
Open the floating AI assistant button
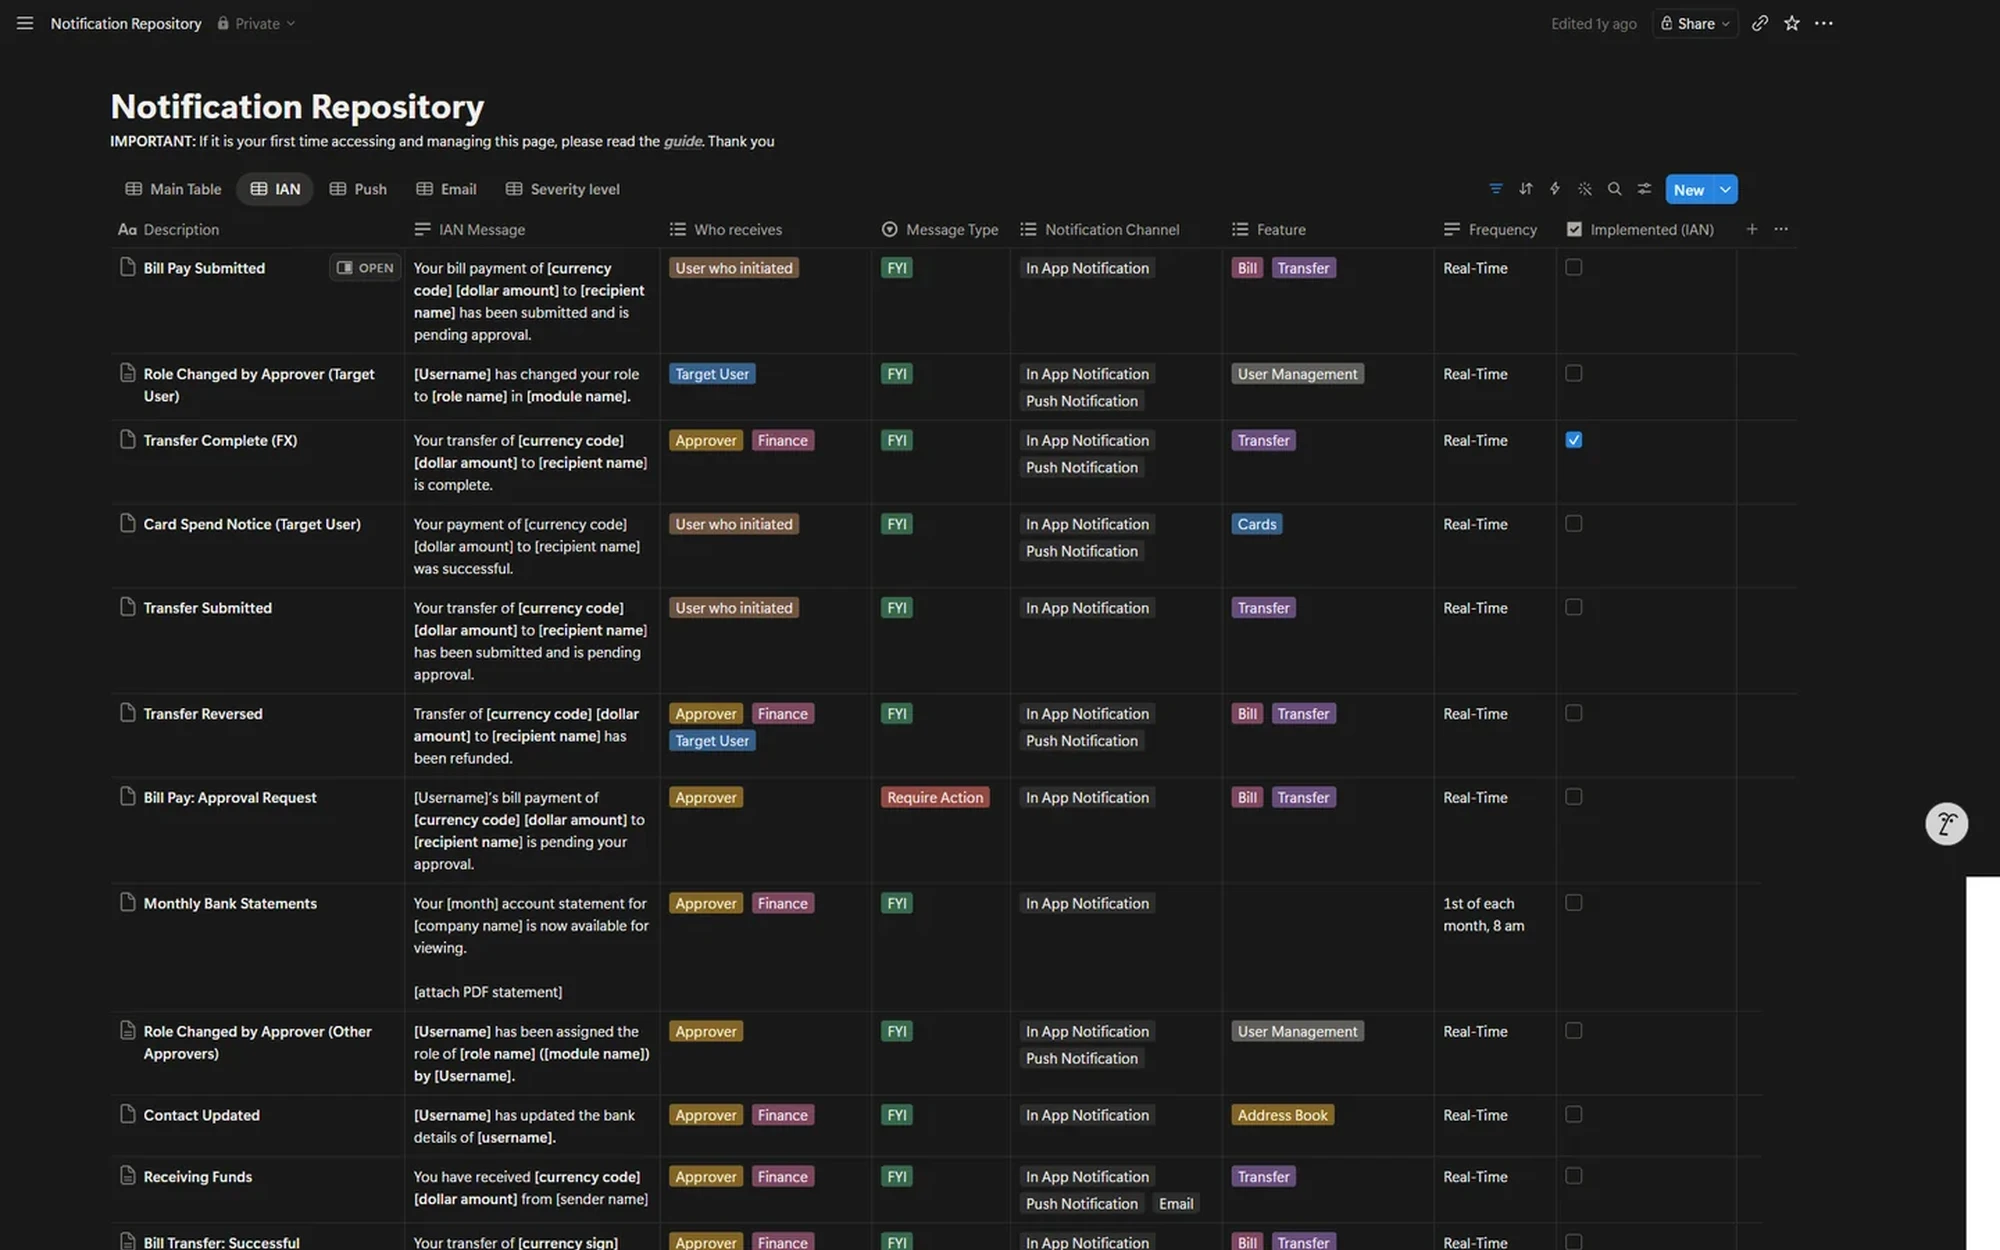click(1946, 824)
